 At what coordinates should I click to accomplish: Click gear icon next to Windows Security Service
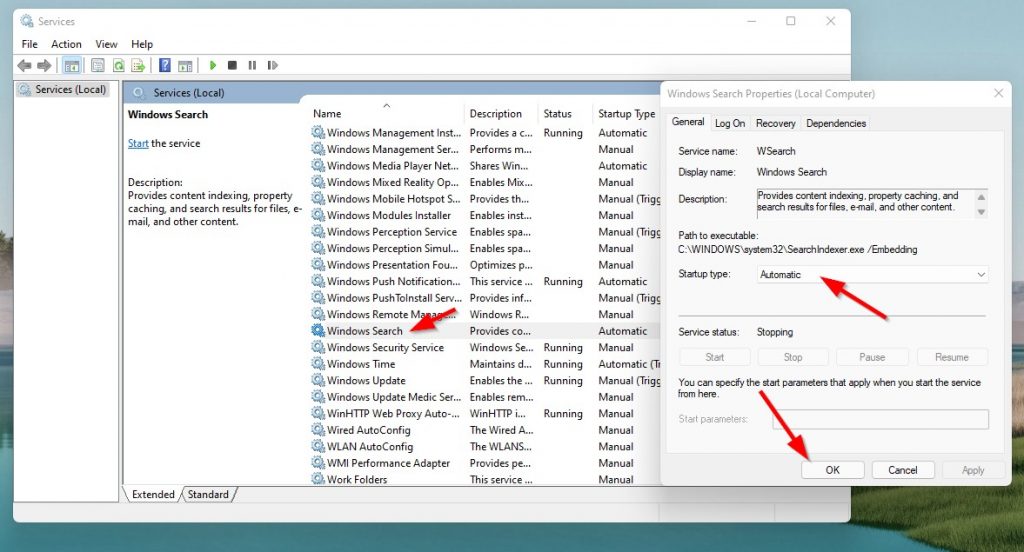318,348
